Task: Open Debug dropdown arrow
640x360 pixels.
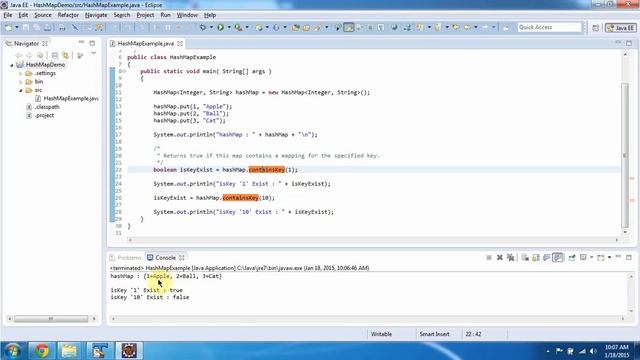Action: (211, 27)
